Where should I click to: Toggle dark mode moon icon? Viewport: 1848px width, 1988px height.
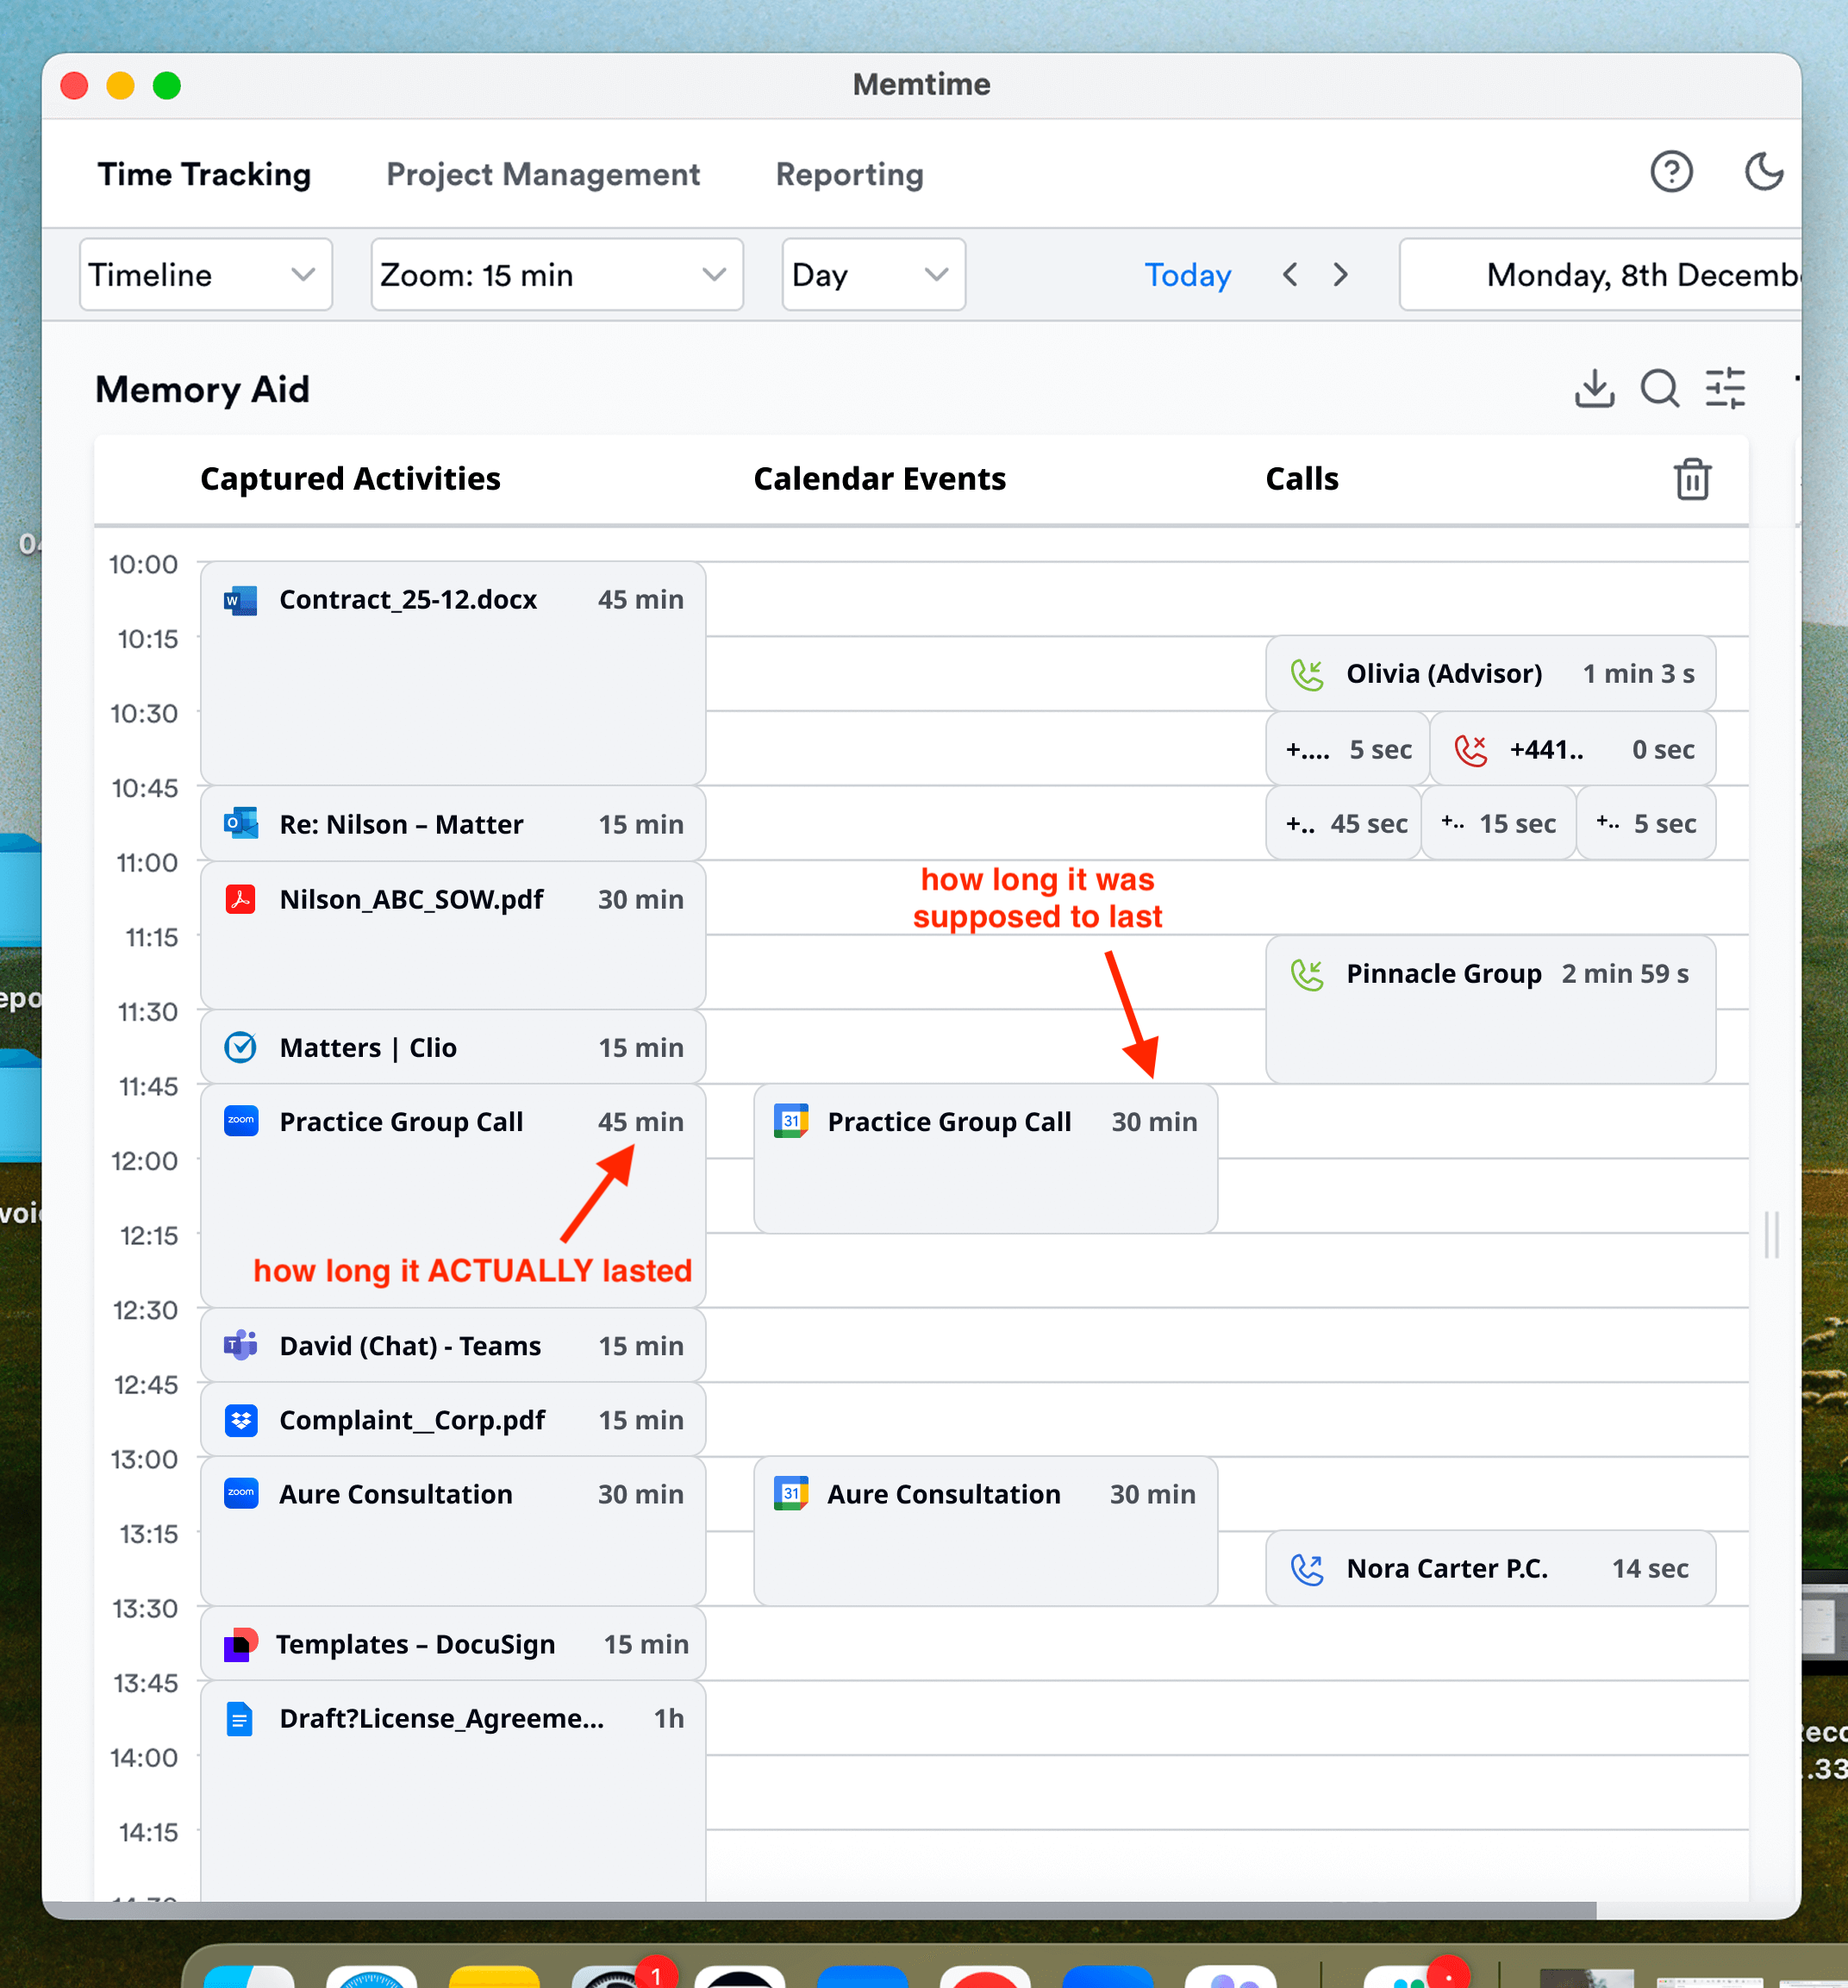click(x=1763, y=172)
